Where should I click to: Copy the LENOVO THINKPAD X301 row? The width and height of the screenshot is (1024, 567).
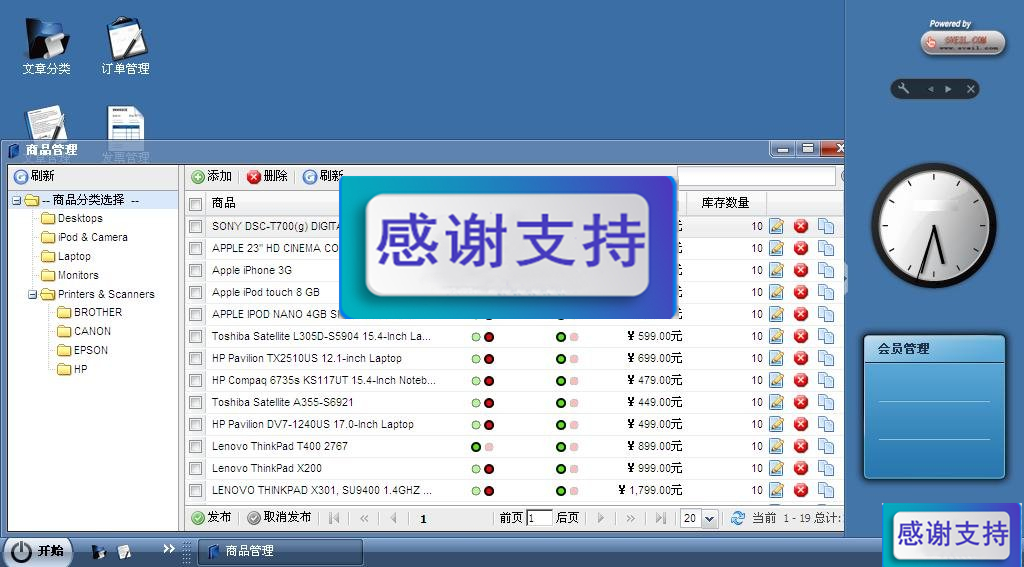(826, 490)
